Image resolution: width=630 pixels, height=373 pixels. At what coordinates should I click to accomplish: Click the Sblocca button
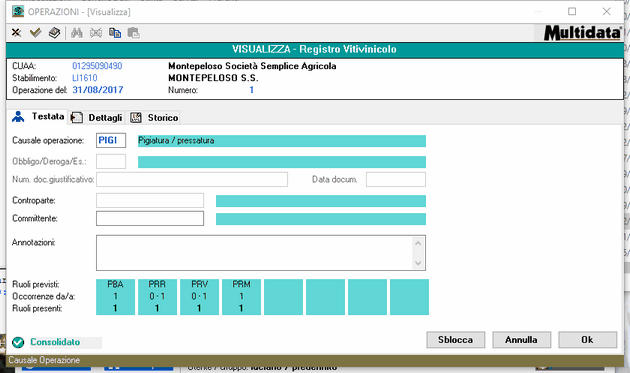pos(456,340)
